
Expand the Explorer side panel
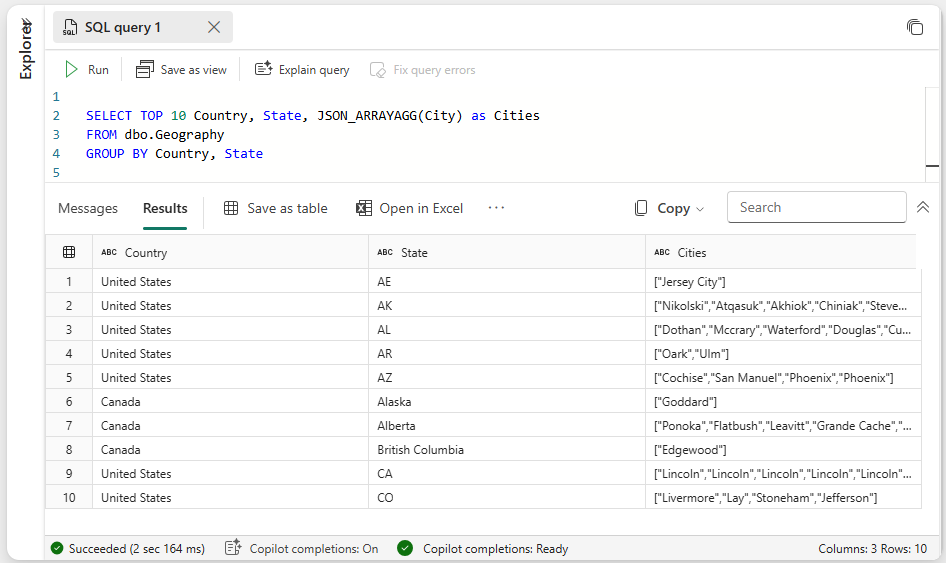(25, 48)
